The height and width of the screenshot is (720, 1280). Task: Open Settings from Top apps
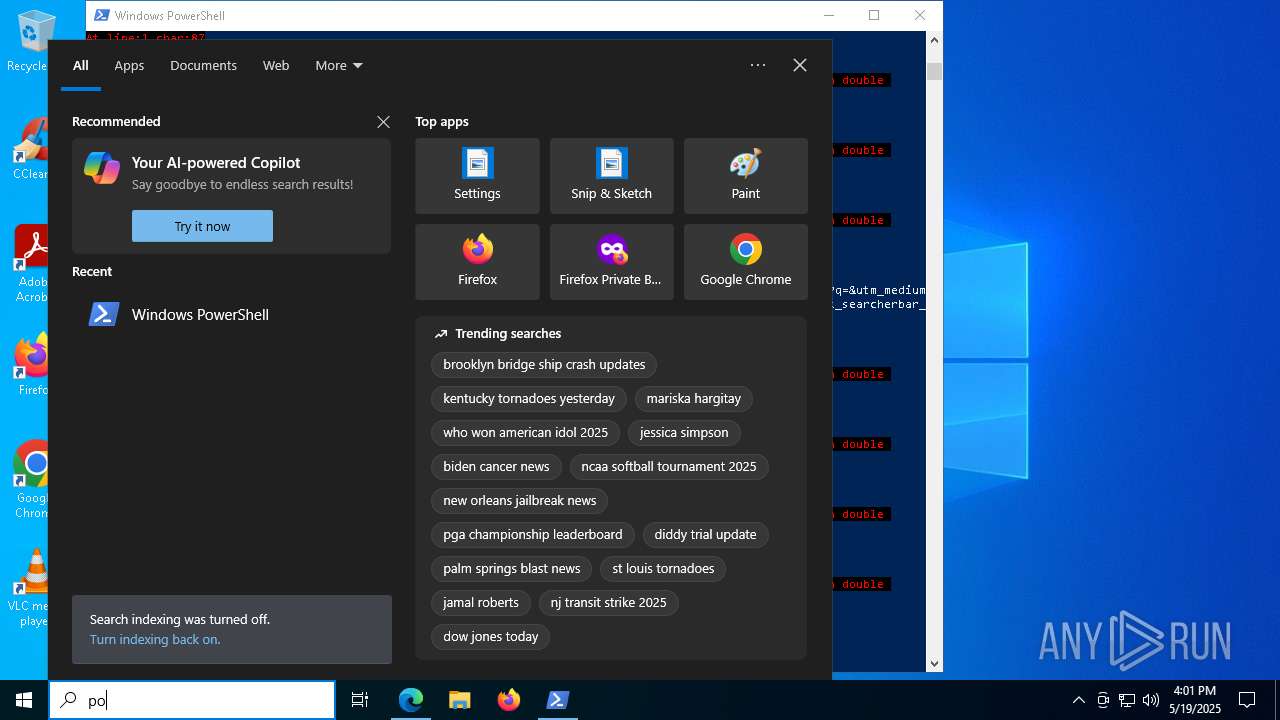pos(477,176)
